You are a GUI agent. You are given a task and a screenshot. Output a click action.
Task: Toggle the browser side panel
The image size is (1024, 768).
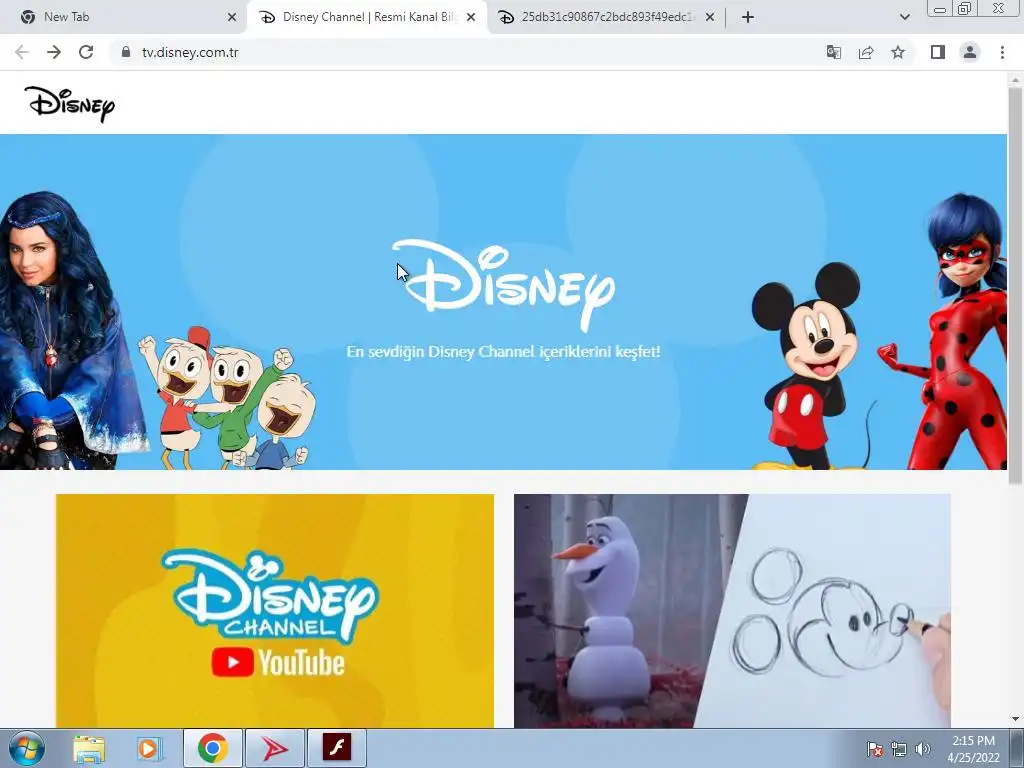click(938, 52)
